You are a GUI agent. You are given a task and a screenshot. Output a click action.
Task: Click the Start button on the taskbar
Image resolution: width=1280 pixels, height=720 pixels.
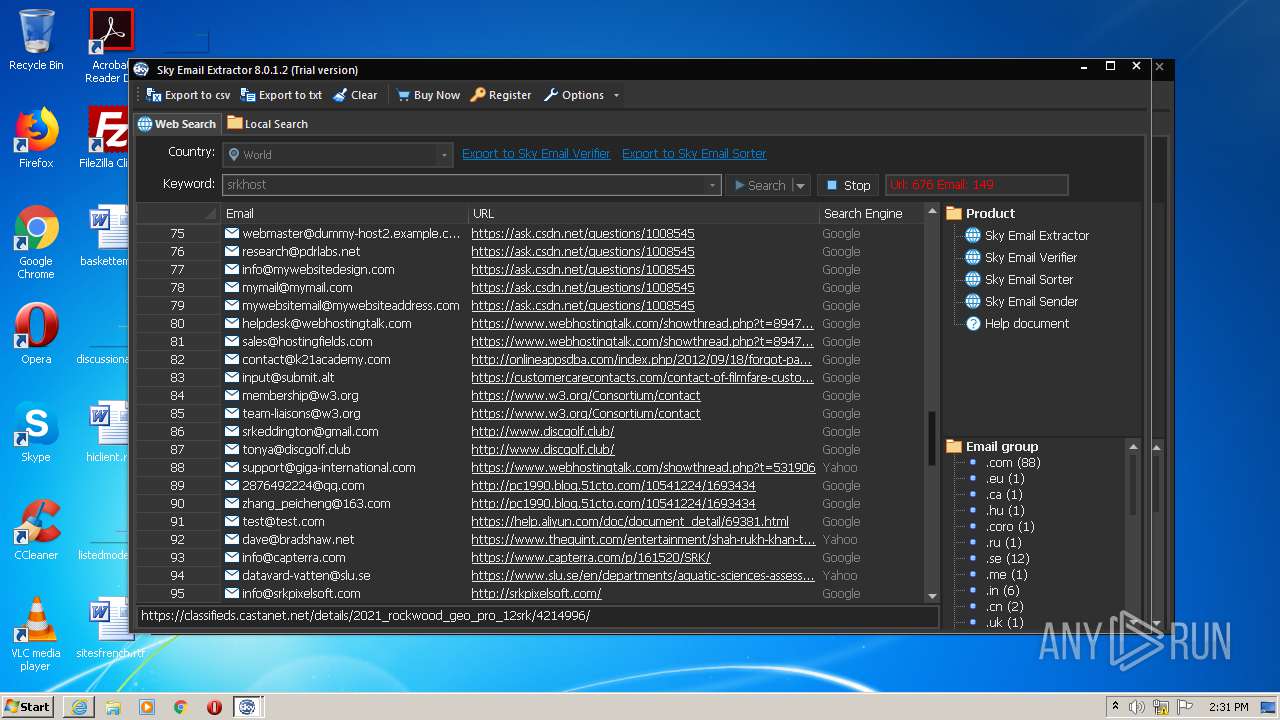pos(28,706)
